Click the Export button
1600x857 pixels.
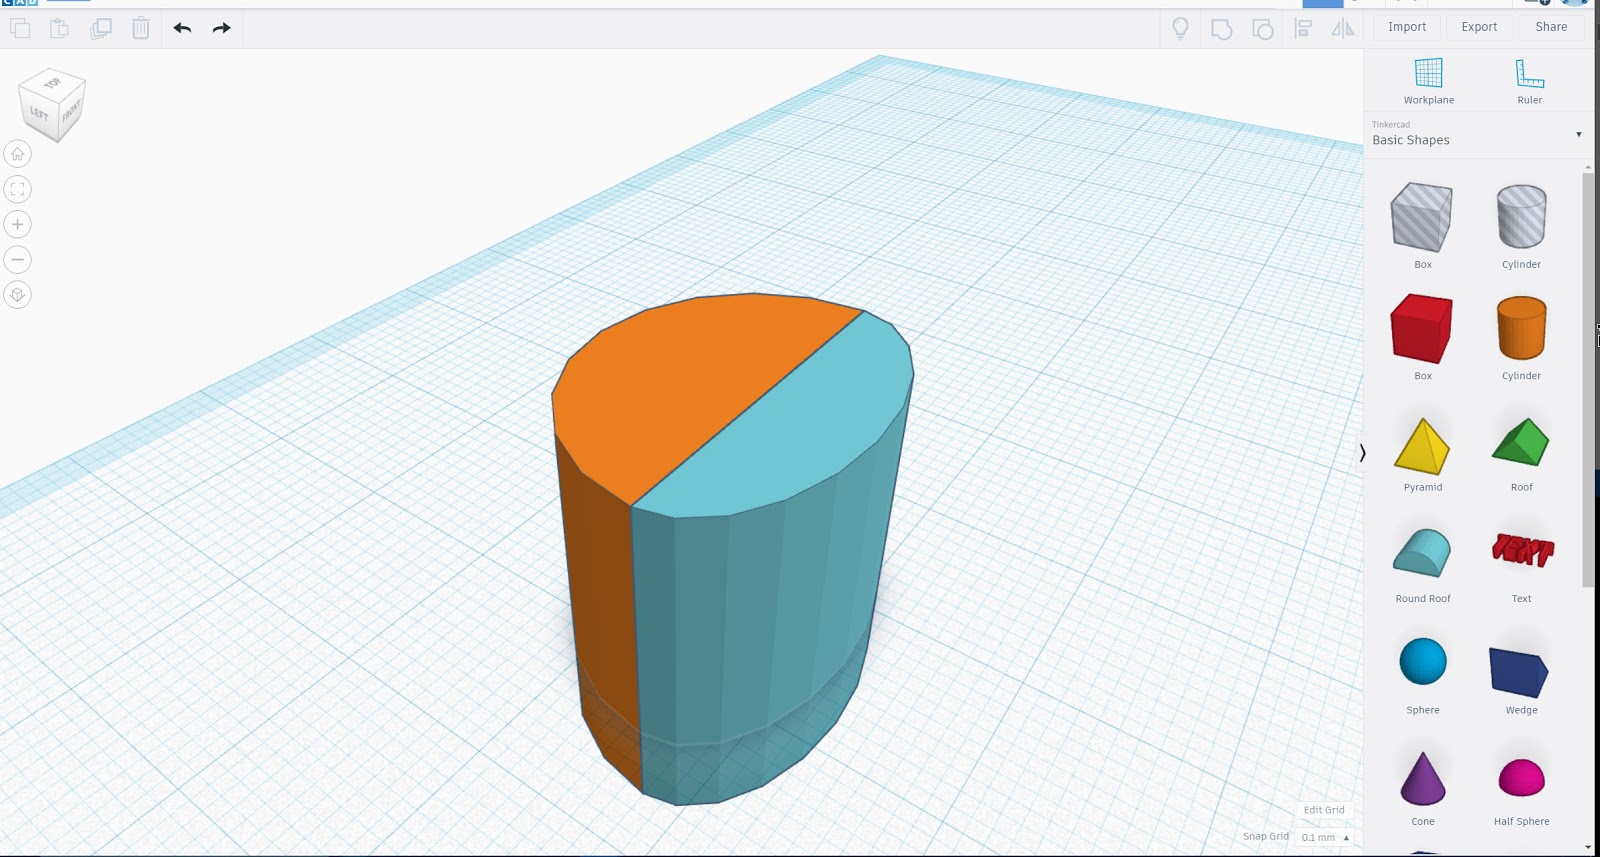(1479, 28)
